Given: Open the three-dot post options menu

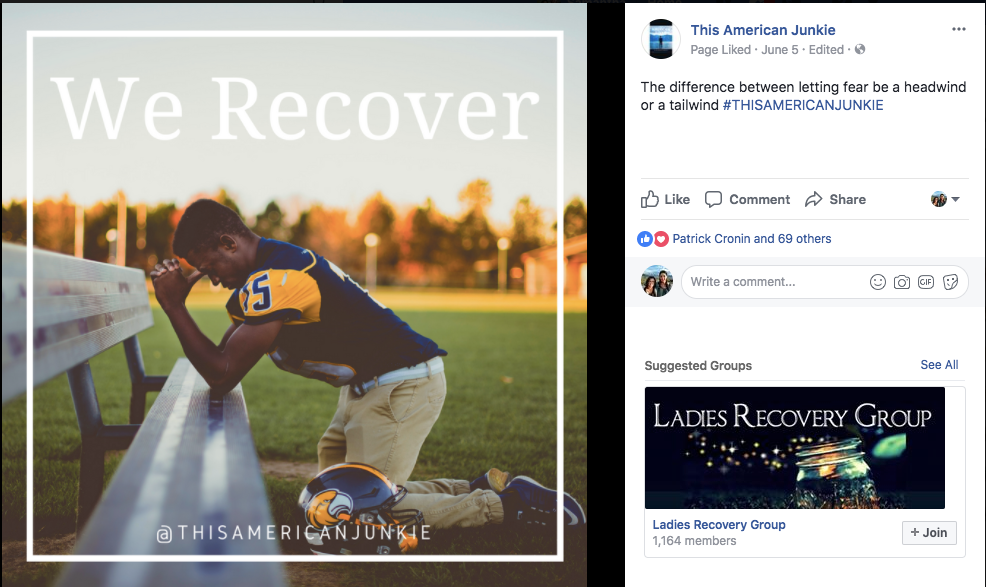Looking at the screenshot, I should [x=958, y=29].
